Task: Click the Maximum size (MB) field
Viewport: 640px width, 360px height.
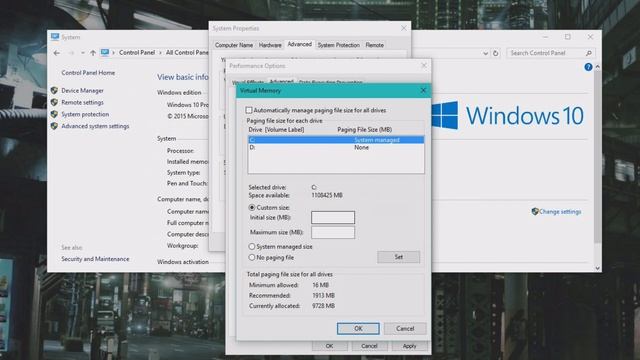Action: [333, 232]
